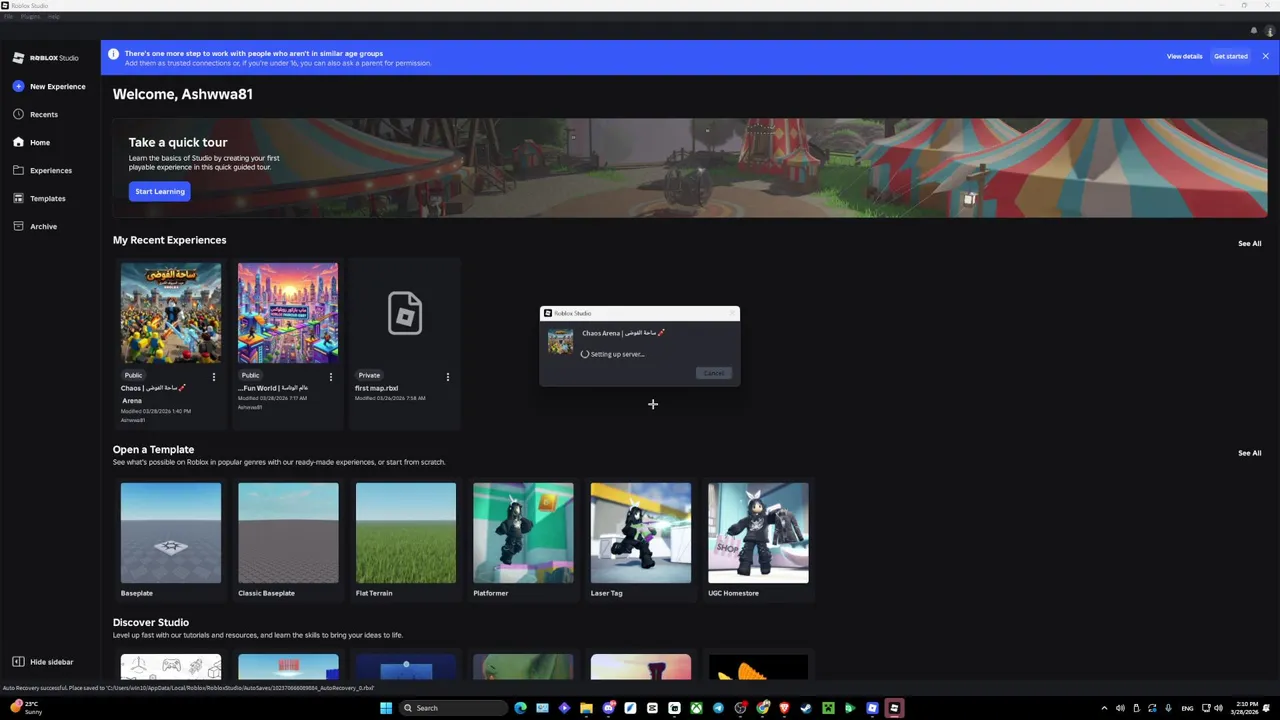The height and width of the screenshot is (720, 1280).
Task: Open the weather widget on taskbar
Action: pos(25,708)
